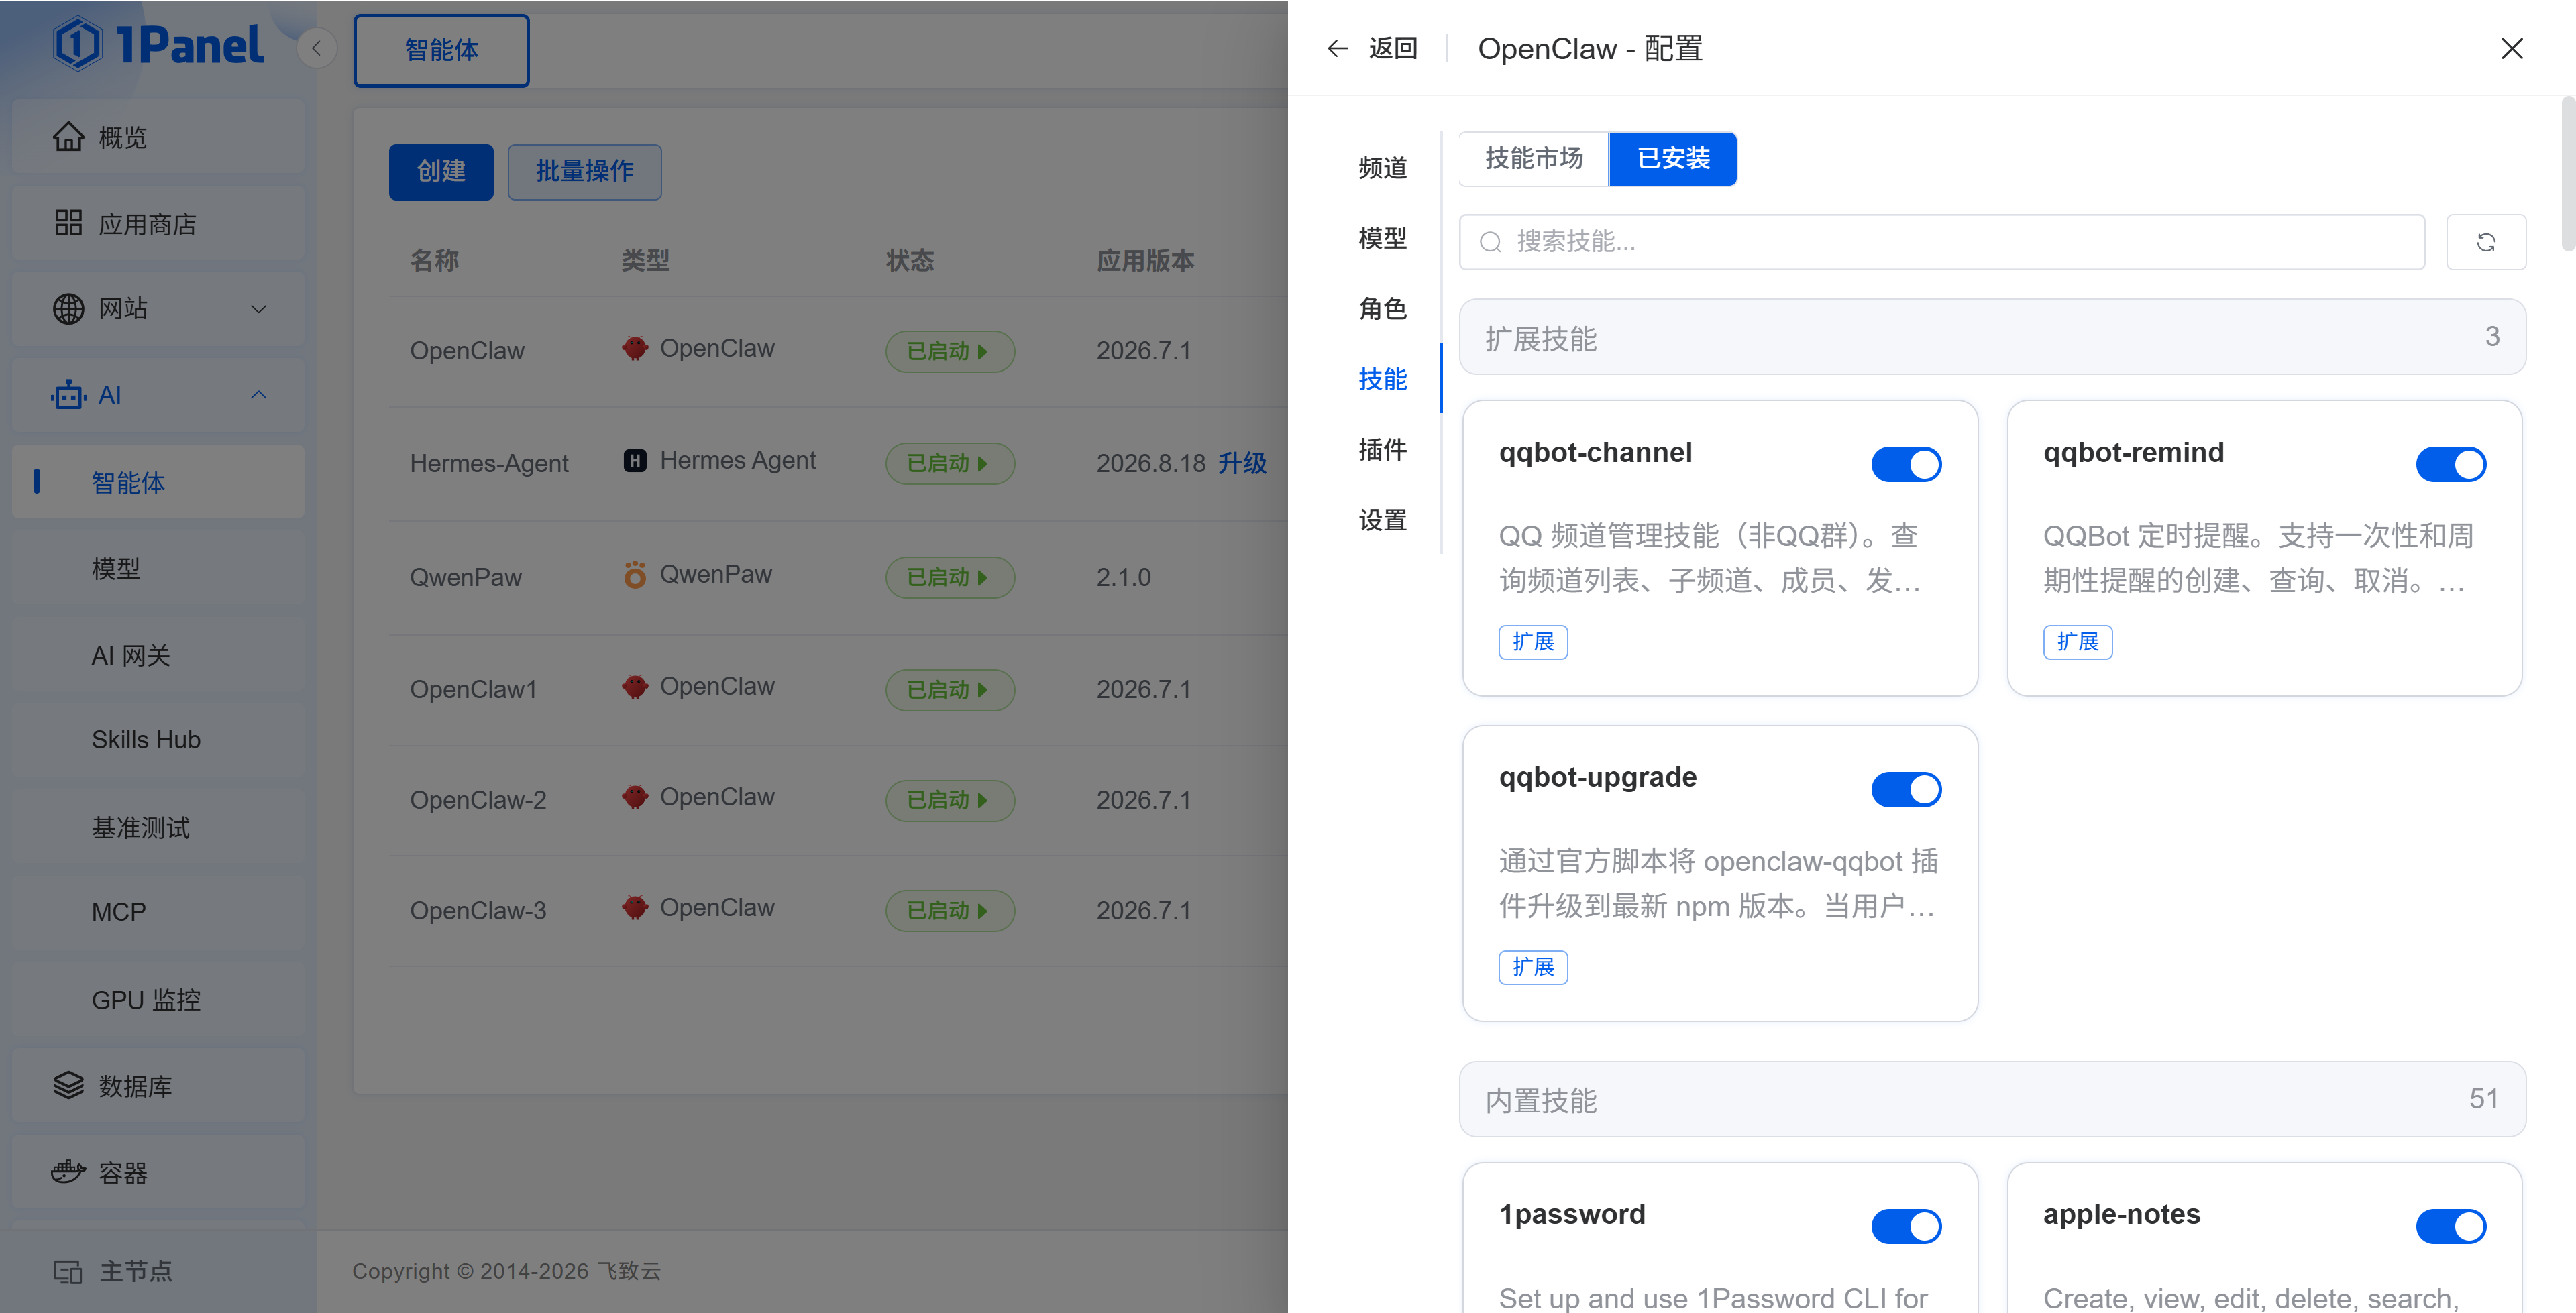Click the 1Panel logo
This screenshot has width=2576, height=1313.
[x=159, y=45]
